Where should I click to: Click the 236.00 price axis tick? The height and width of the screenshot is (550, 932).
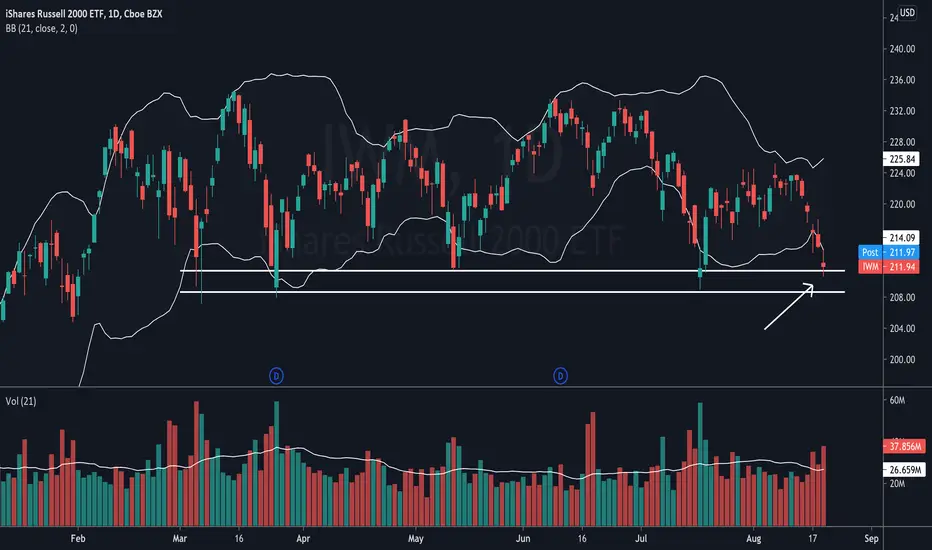[x=902, y=80]
